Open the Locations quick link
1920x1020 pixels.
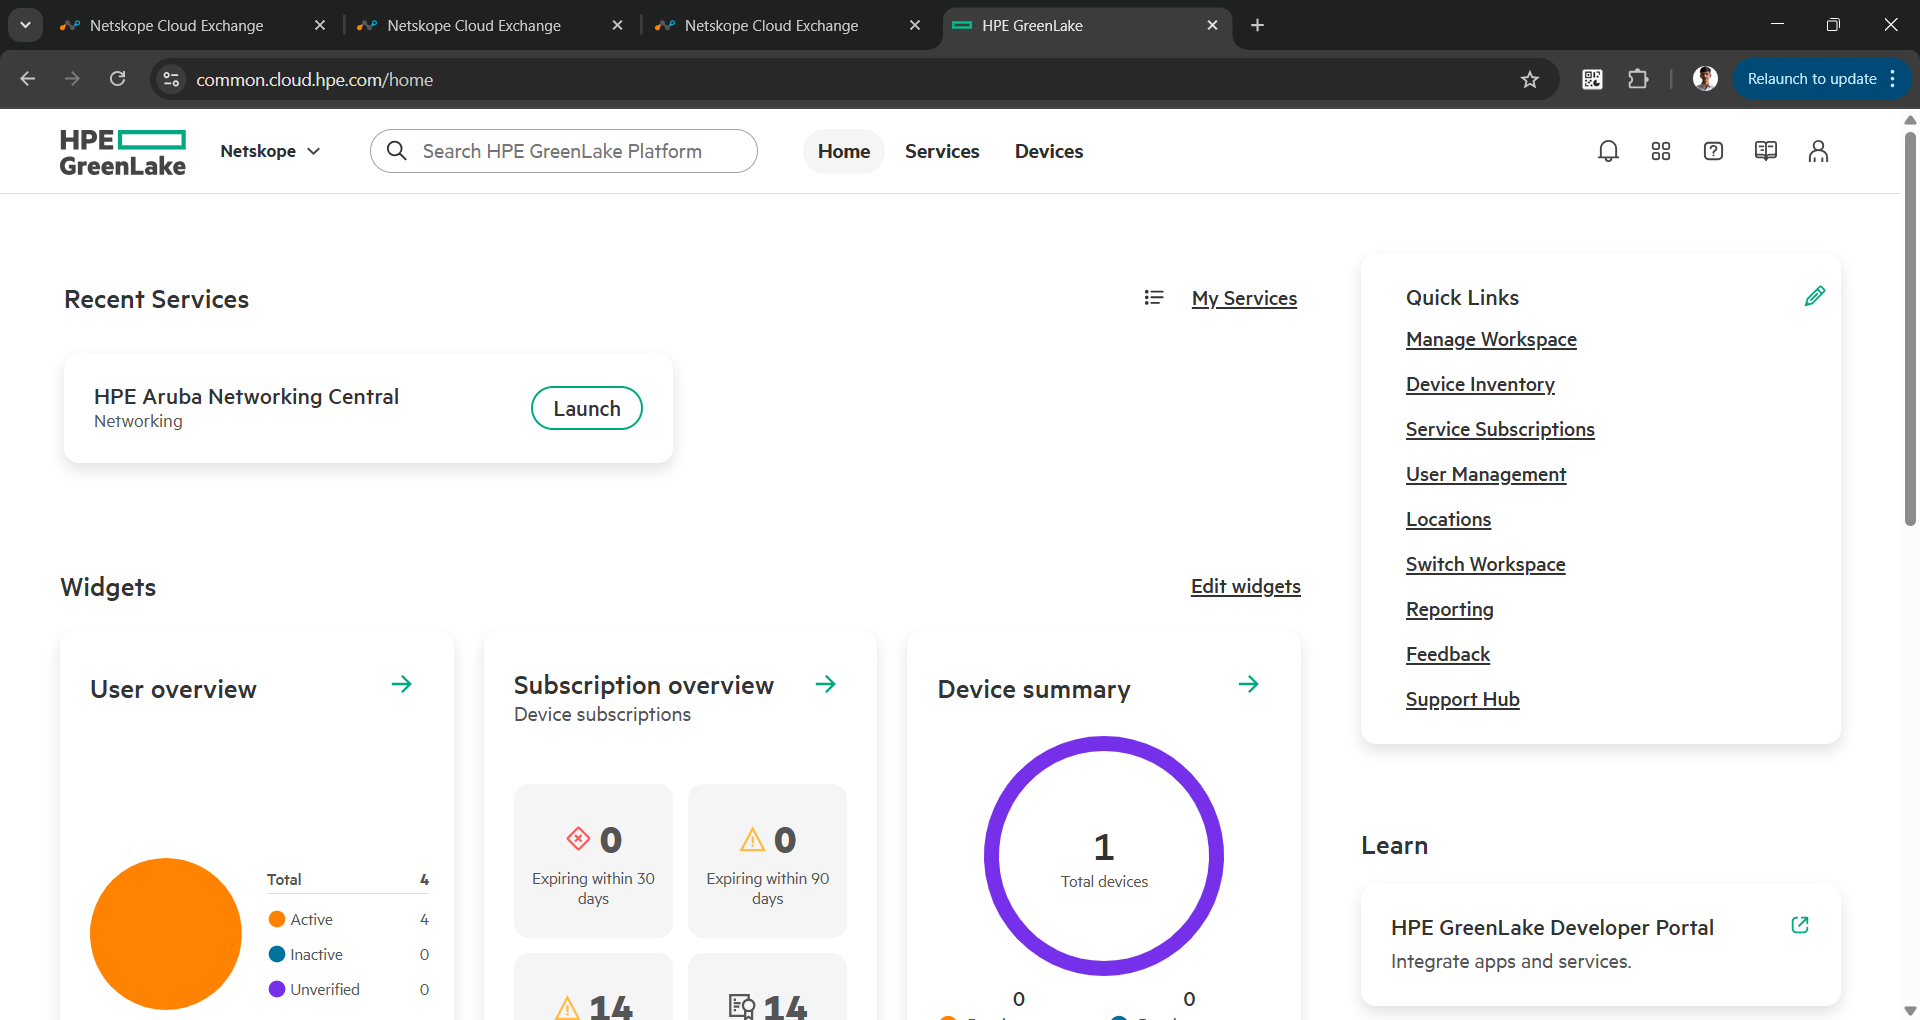1448,519
